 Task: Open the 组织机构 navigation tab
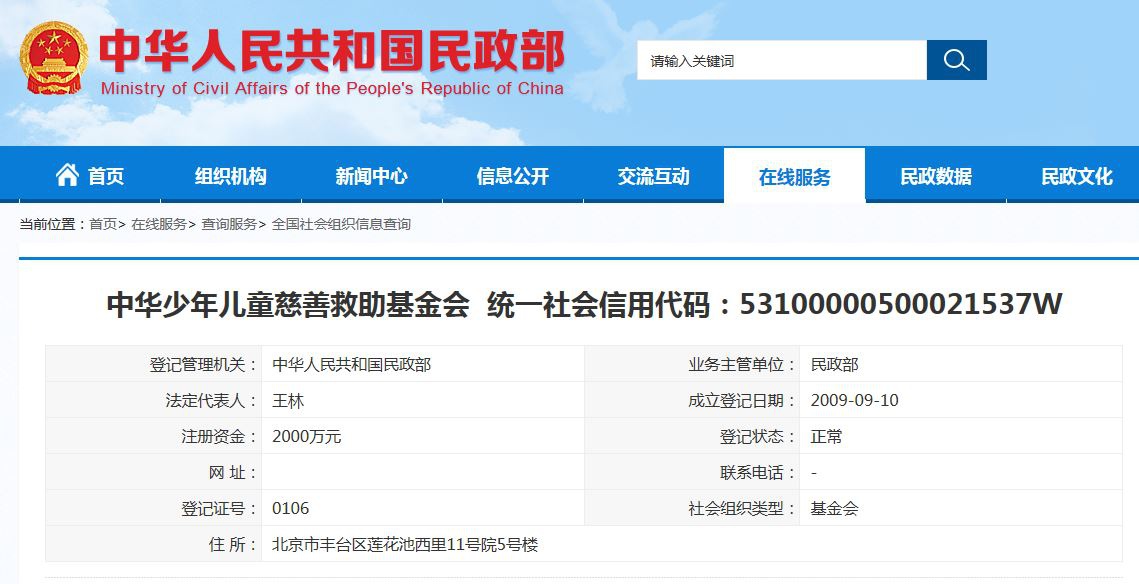(231, 175)
